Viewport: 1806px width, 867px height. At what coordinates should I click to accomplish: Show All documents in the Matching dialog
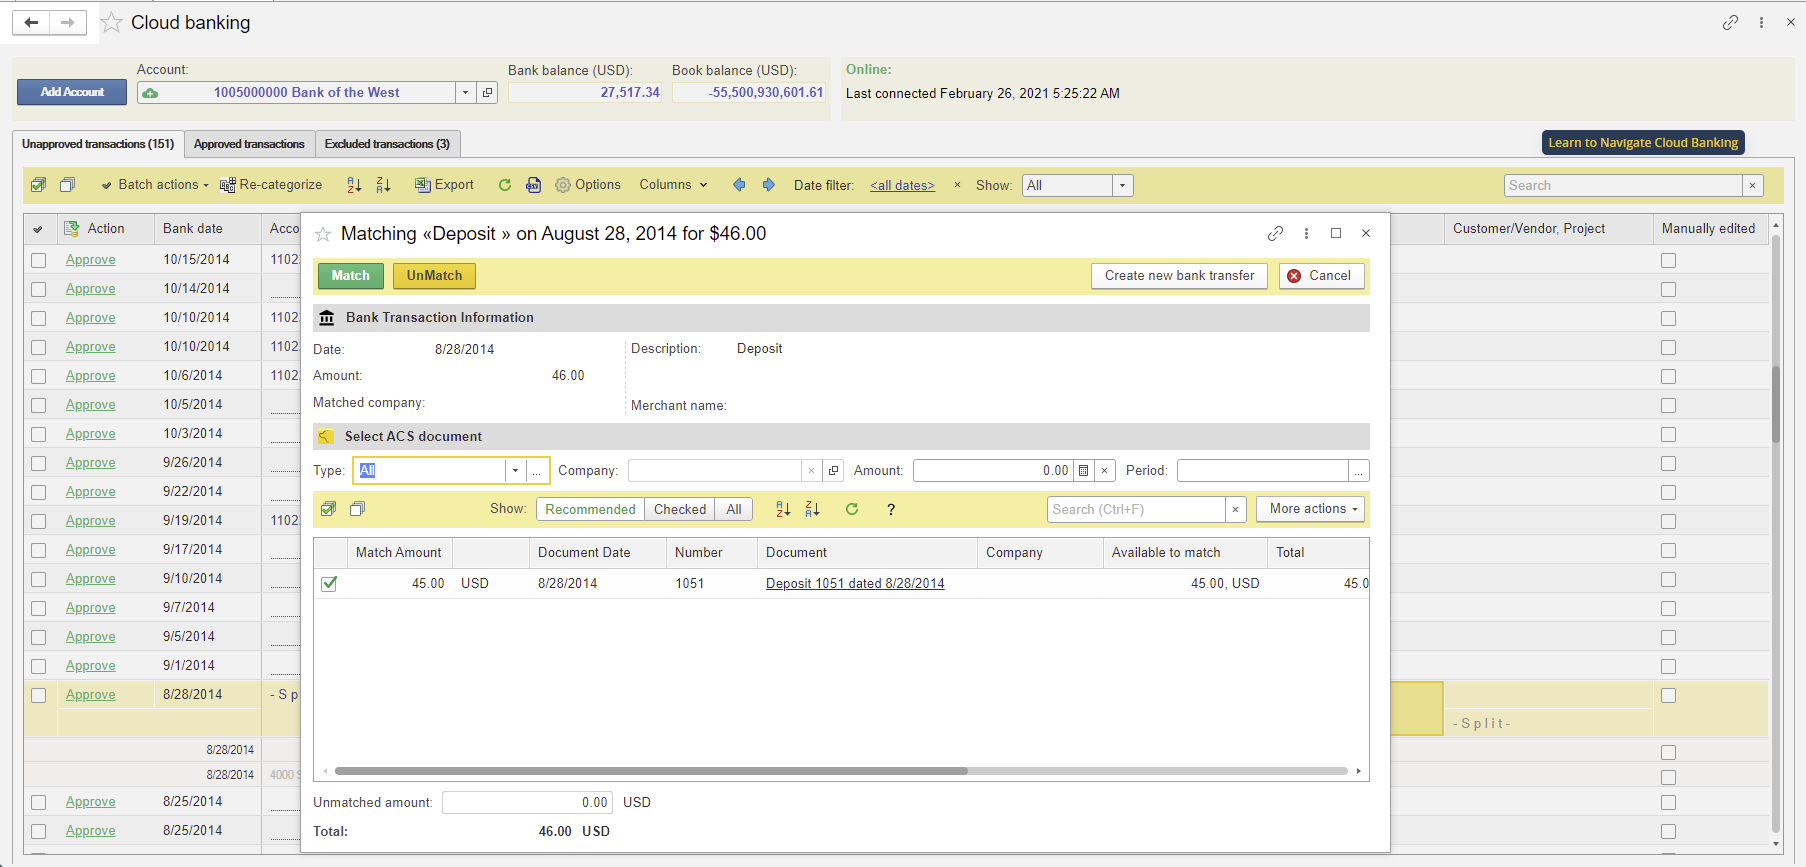pyautogui.click(x=734, y=509)
